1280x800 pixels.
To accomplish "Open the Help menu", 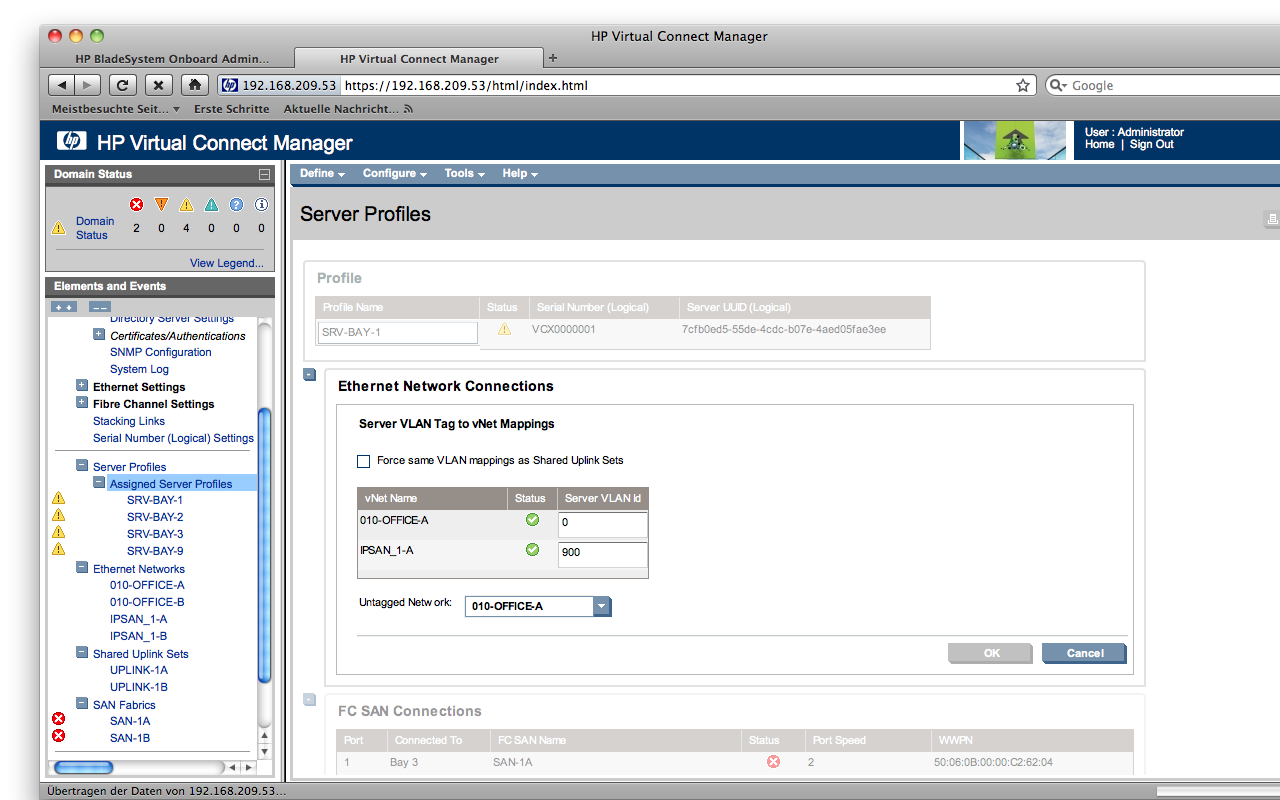I will tap(519, 173).
